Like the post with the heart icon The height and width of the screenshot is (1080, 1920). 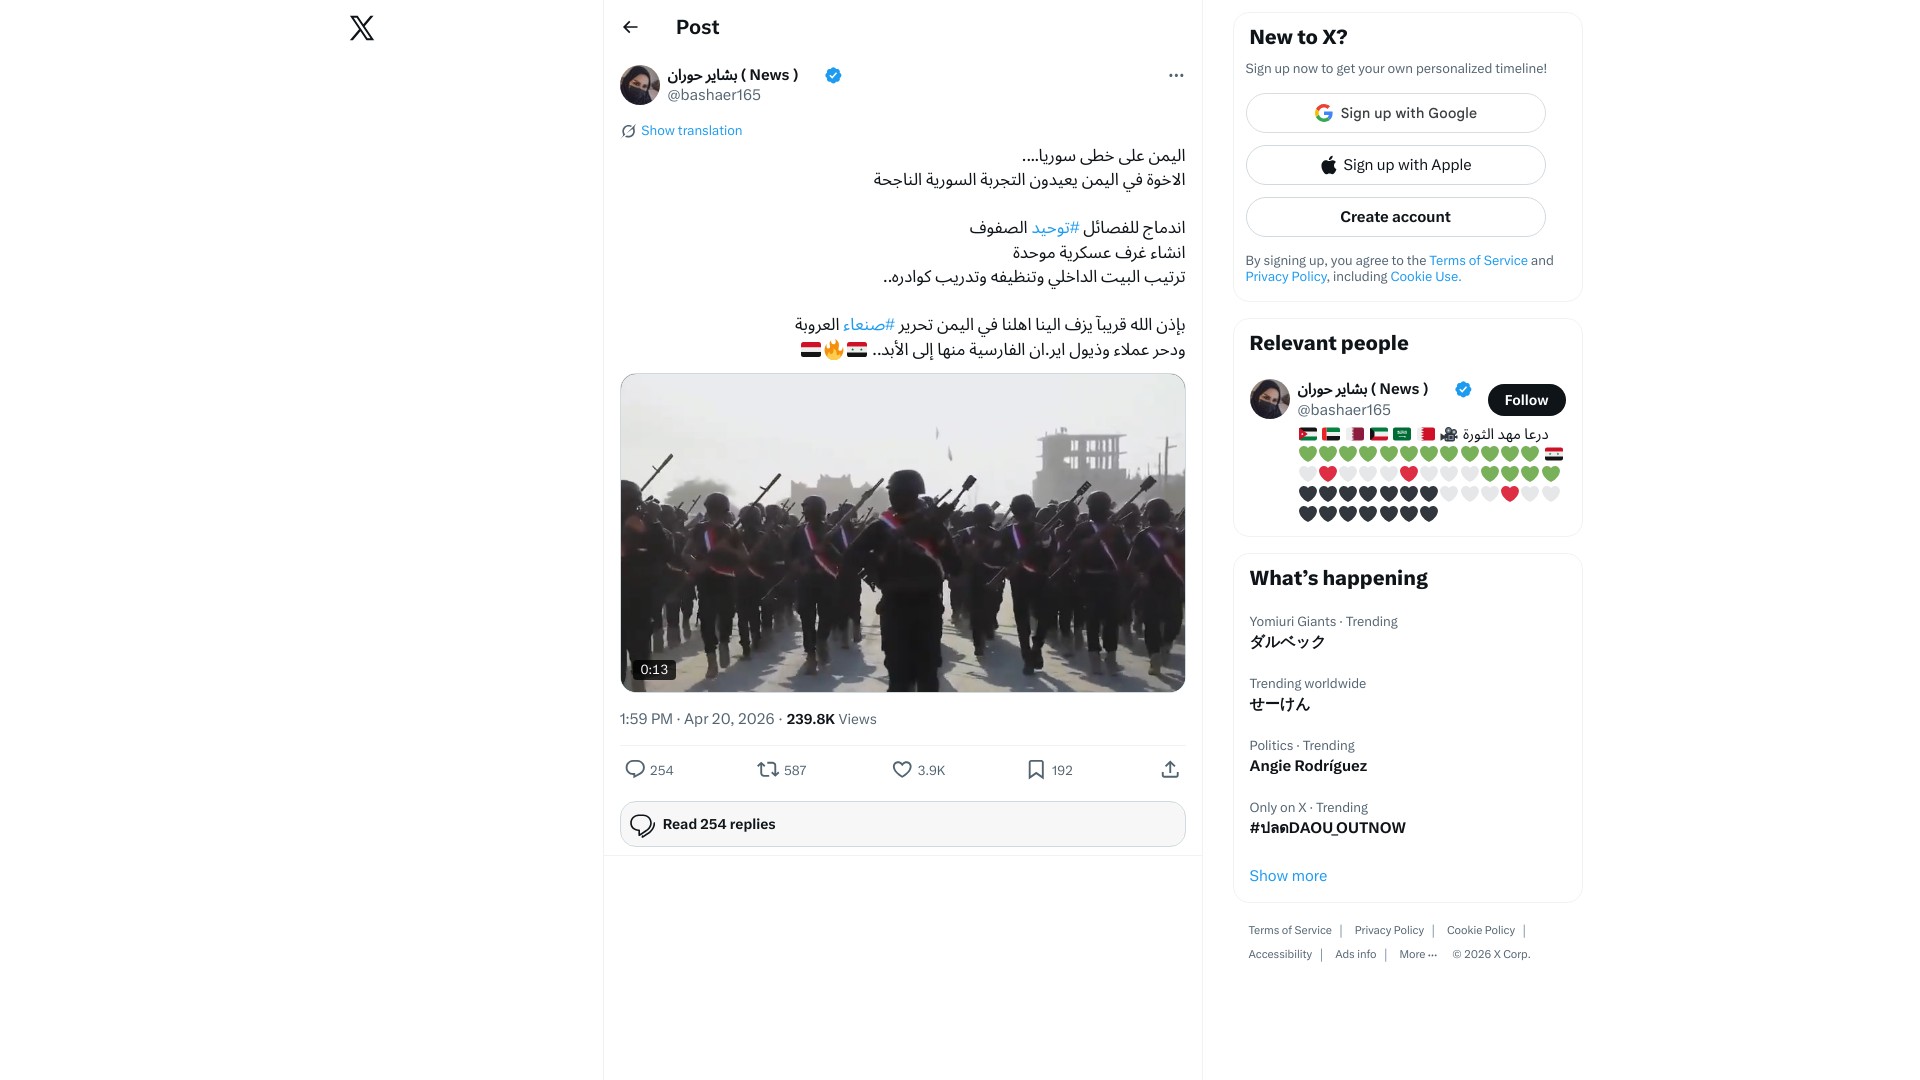[902, 769]
